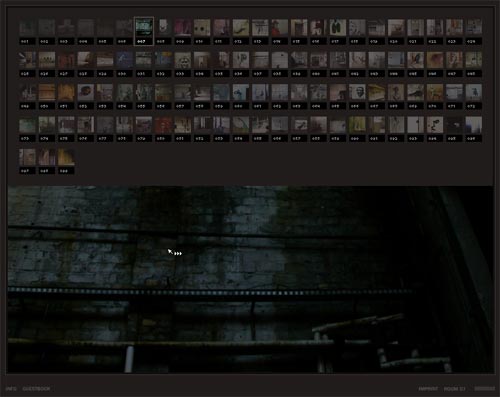Open thumbnail 025 in second row
This screenshot has width=500, height=397.
click(27, 60)
